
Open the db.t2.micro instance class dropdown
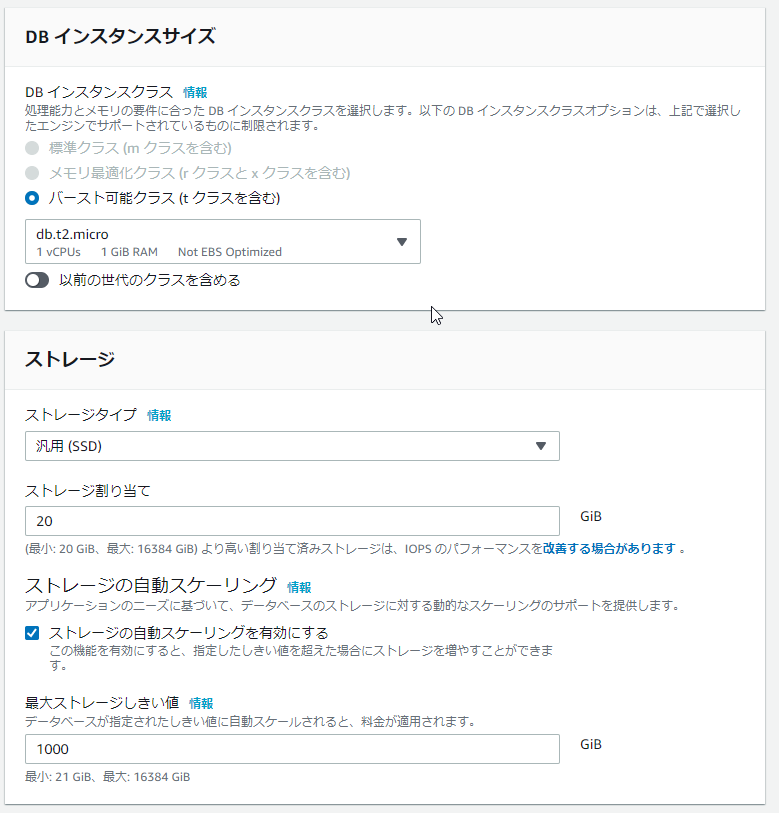222,242
